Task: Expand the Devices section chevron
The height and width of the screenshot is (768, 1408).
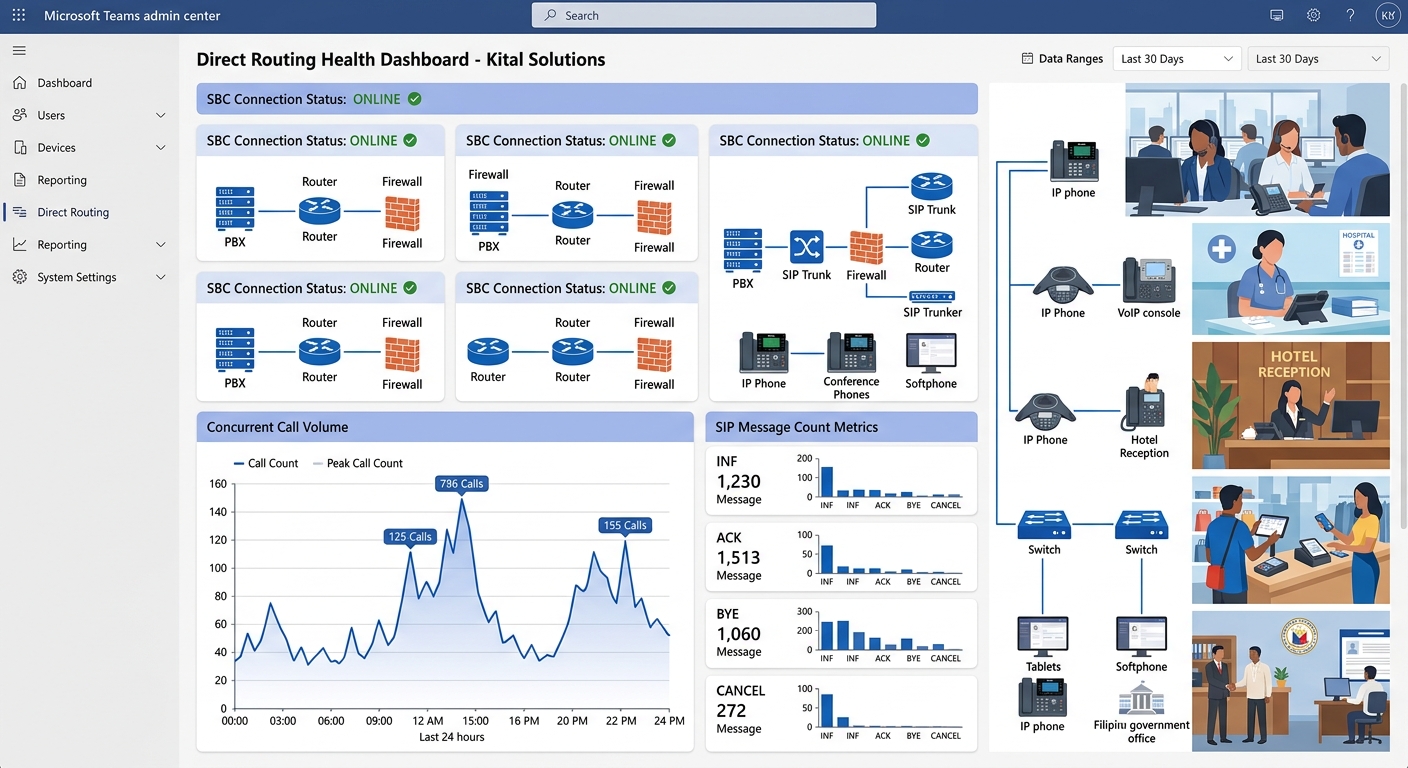Action: (x=161, y=147)
